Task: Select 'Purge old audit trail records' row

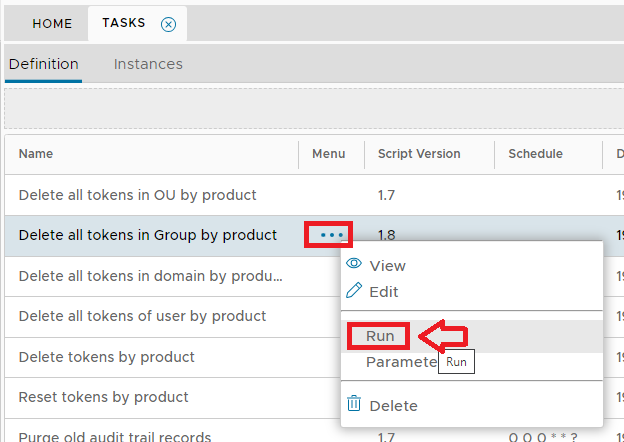Action: pyautogui.click(x=115, y=436)
